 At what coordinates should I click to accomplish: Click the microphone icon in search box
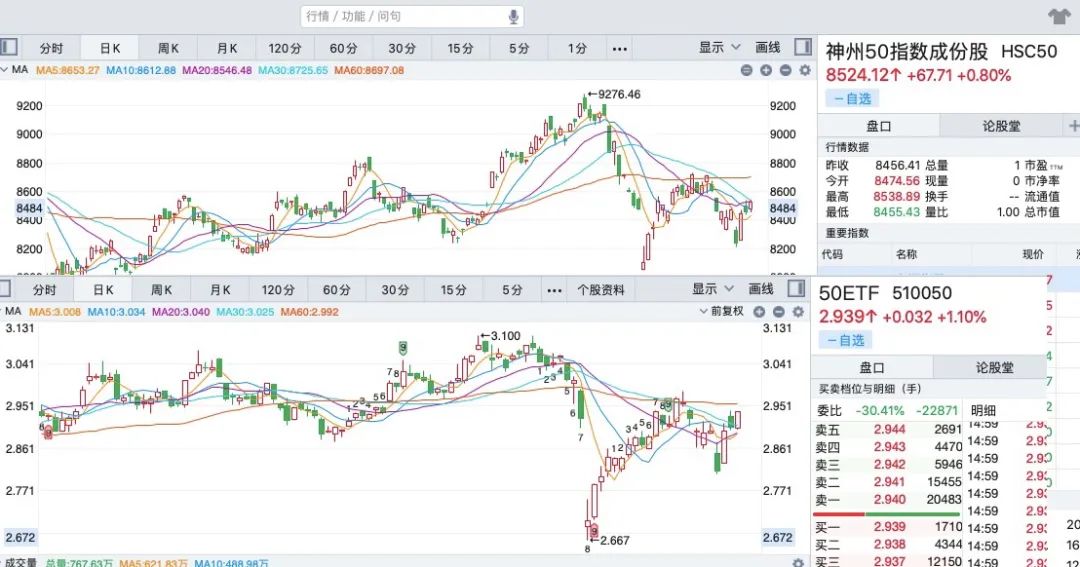click(513, 17)
